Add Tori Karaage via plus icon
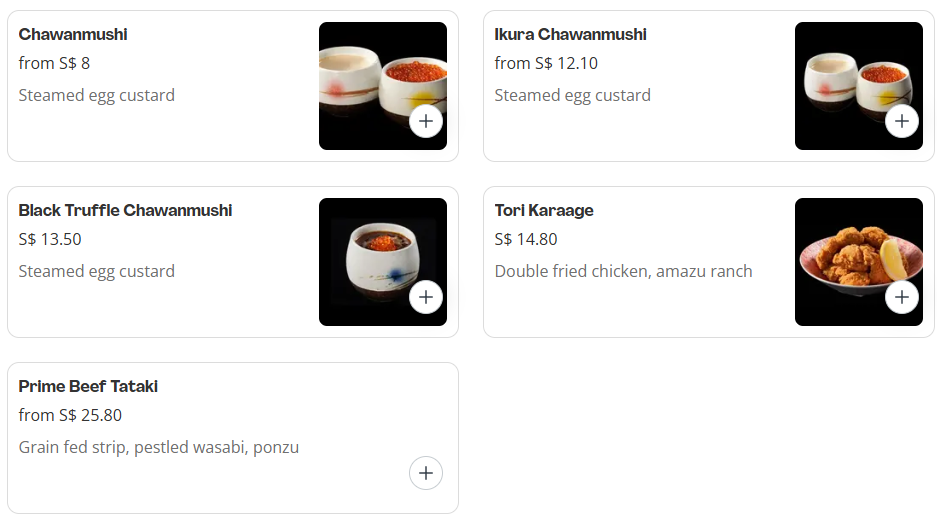 902,297
